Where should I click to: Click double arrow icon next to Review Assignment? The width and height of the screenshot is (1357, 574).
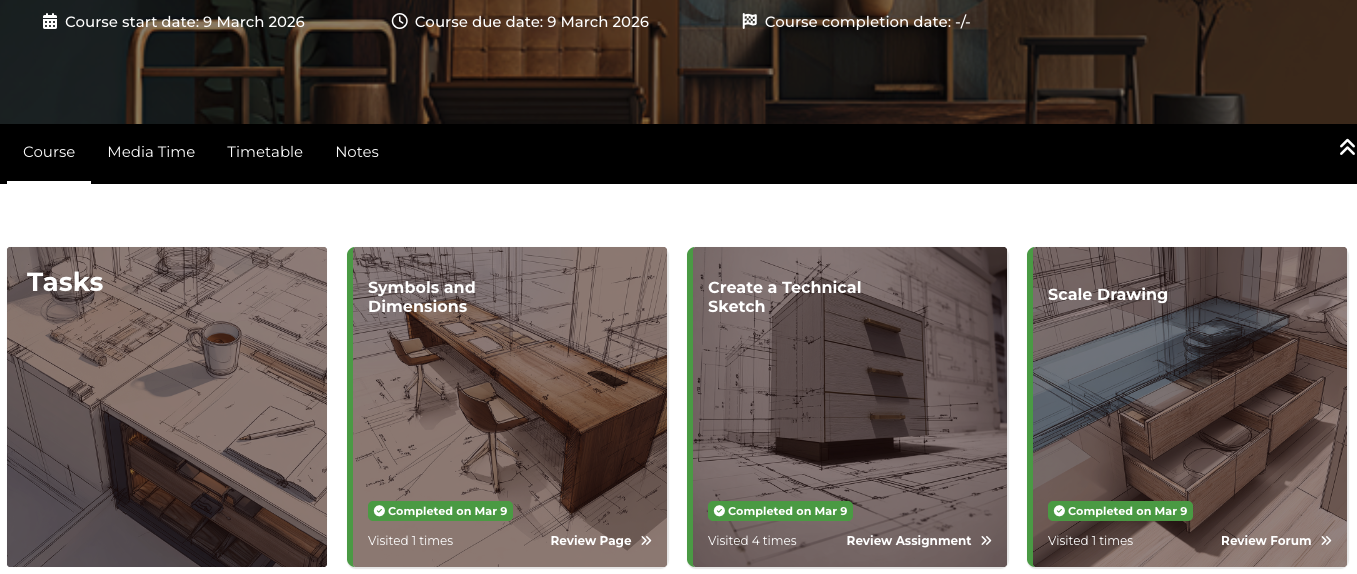(986, 541)
